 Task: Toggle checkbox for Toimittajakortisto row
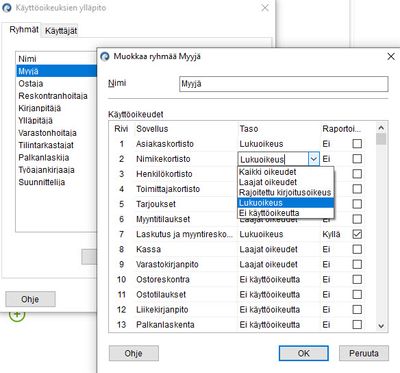point(357,189)
